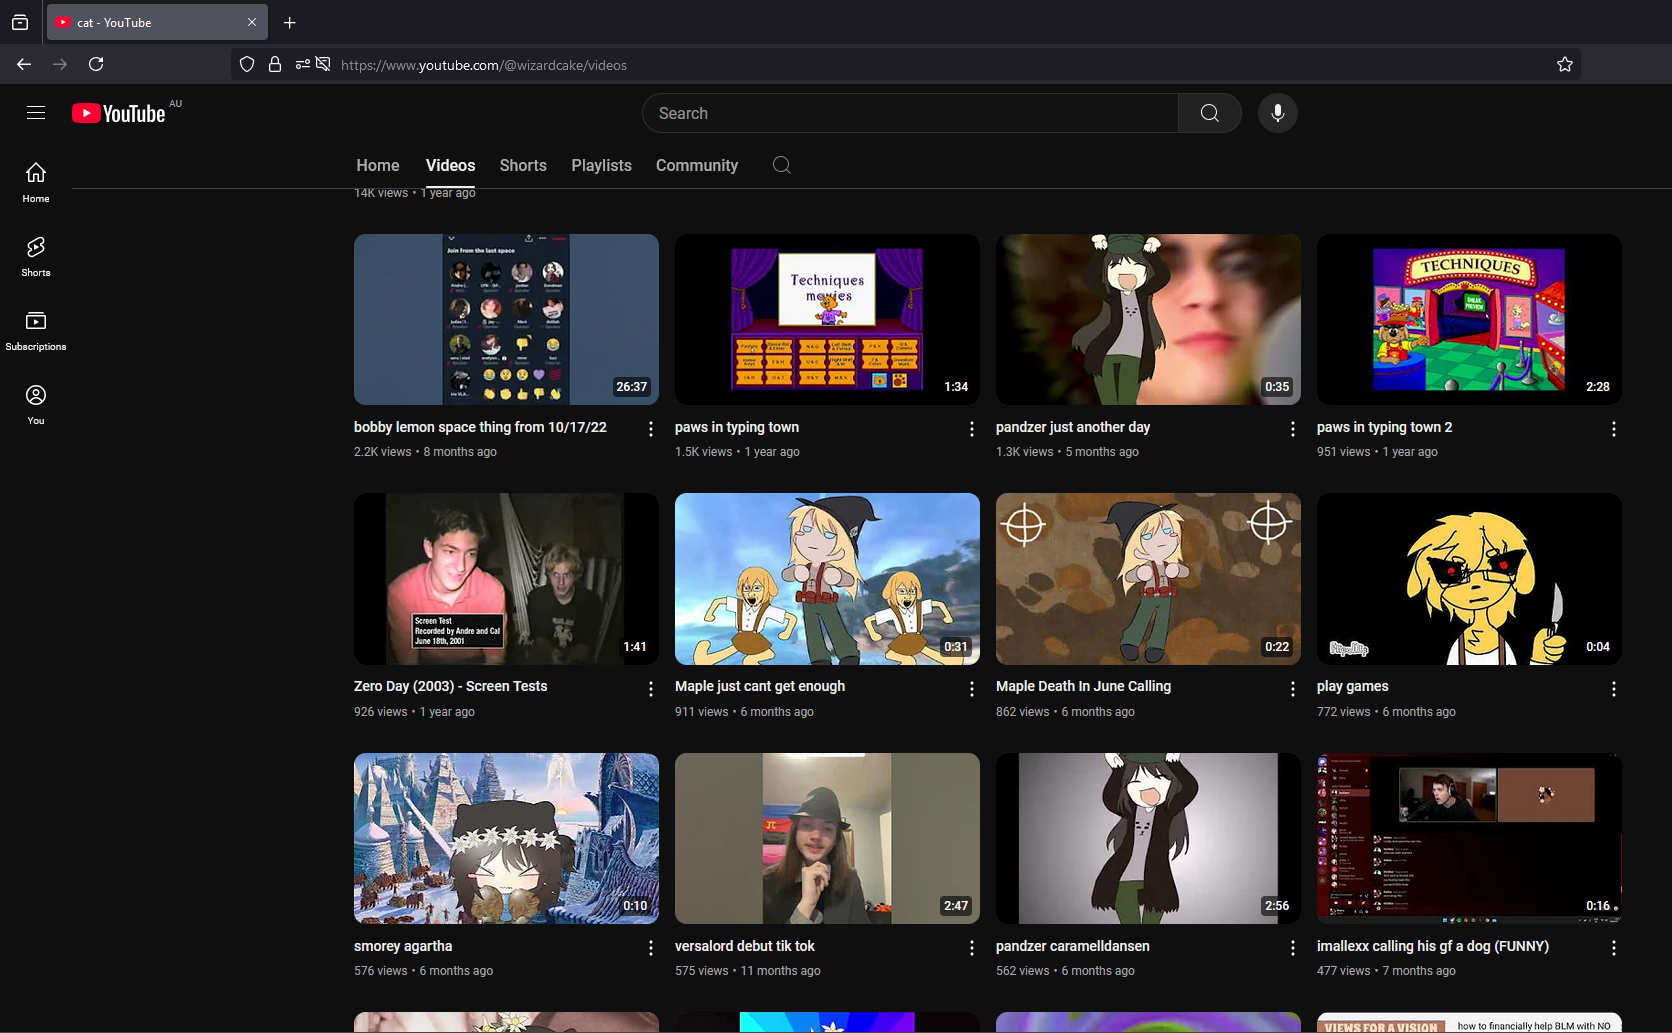The width and height of the screenshot is (1672, 1033).
Task: Switch to the Shorts tab
Action: (523, 165)
